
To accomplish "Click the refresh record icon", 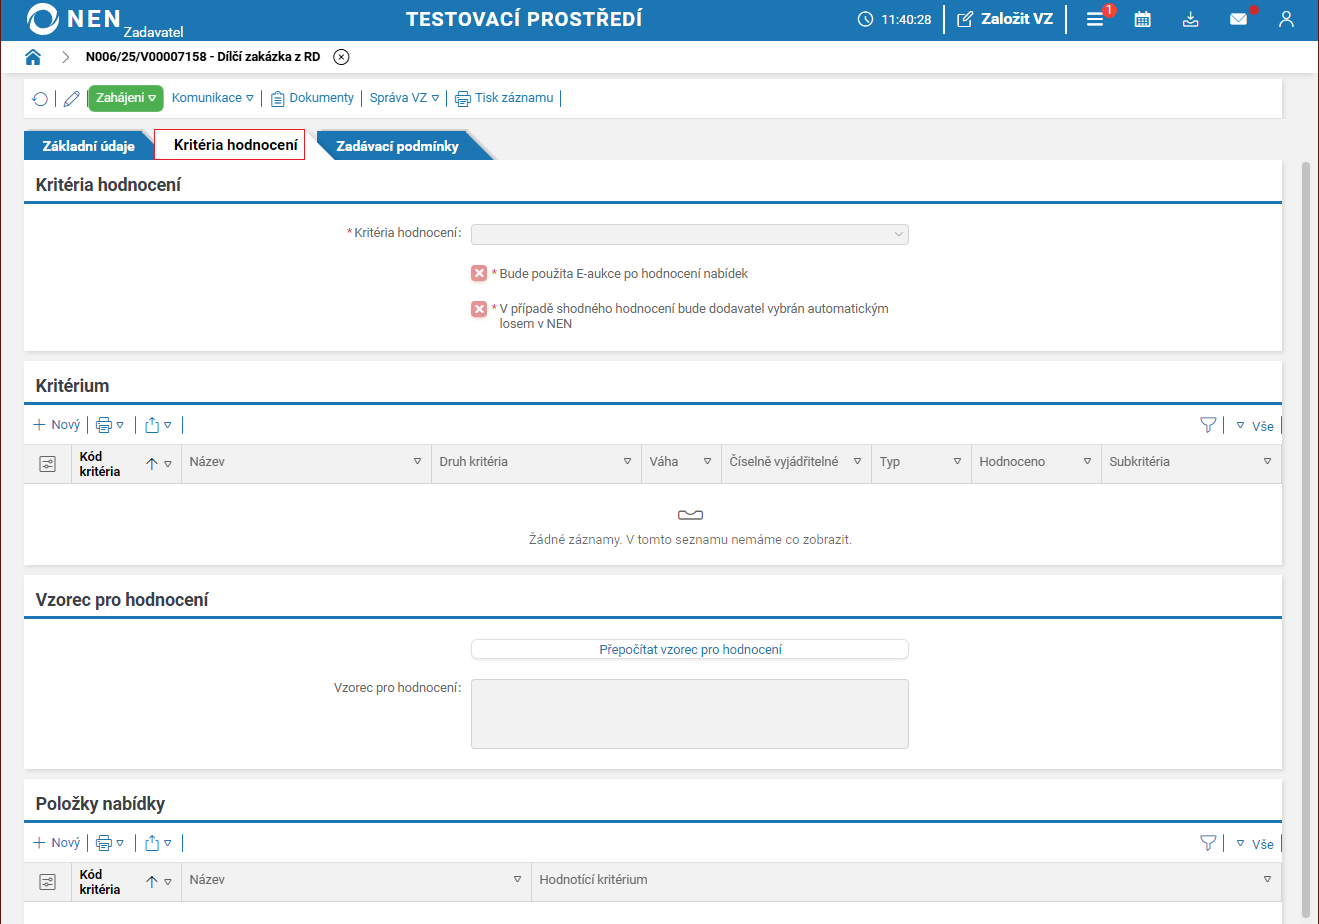I will (40, 98).
